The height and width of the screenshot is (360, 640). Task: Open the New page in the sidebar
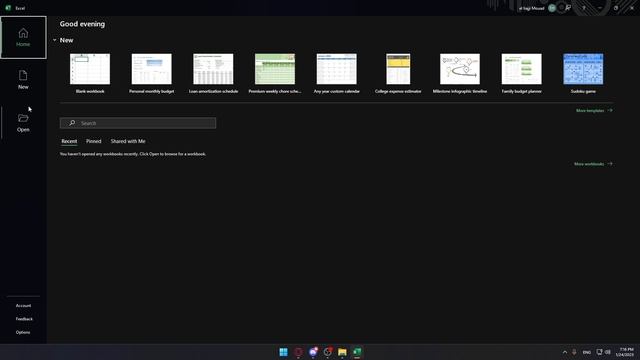(23, 80)
